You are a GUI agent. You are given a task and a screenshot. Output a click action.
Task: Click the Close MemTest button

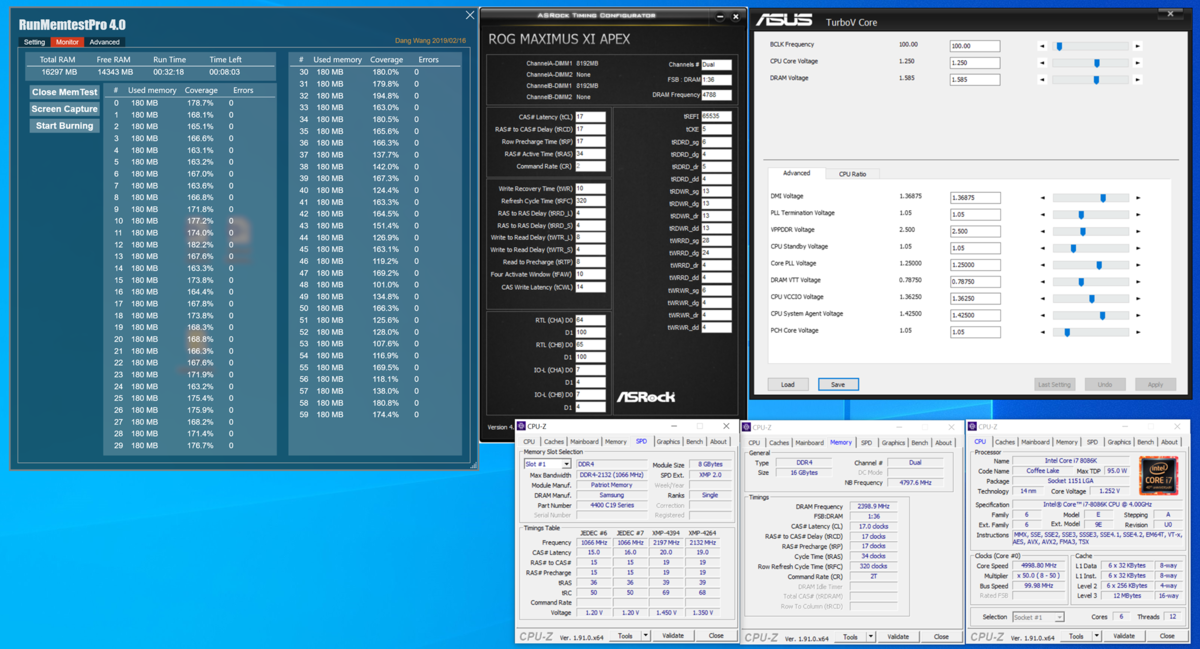coord(65,92)
